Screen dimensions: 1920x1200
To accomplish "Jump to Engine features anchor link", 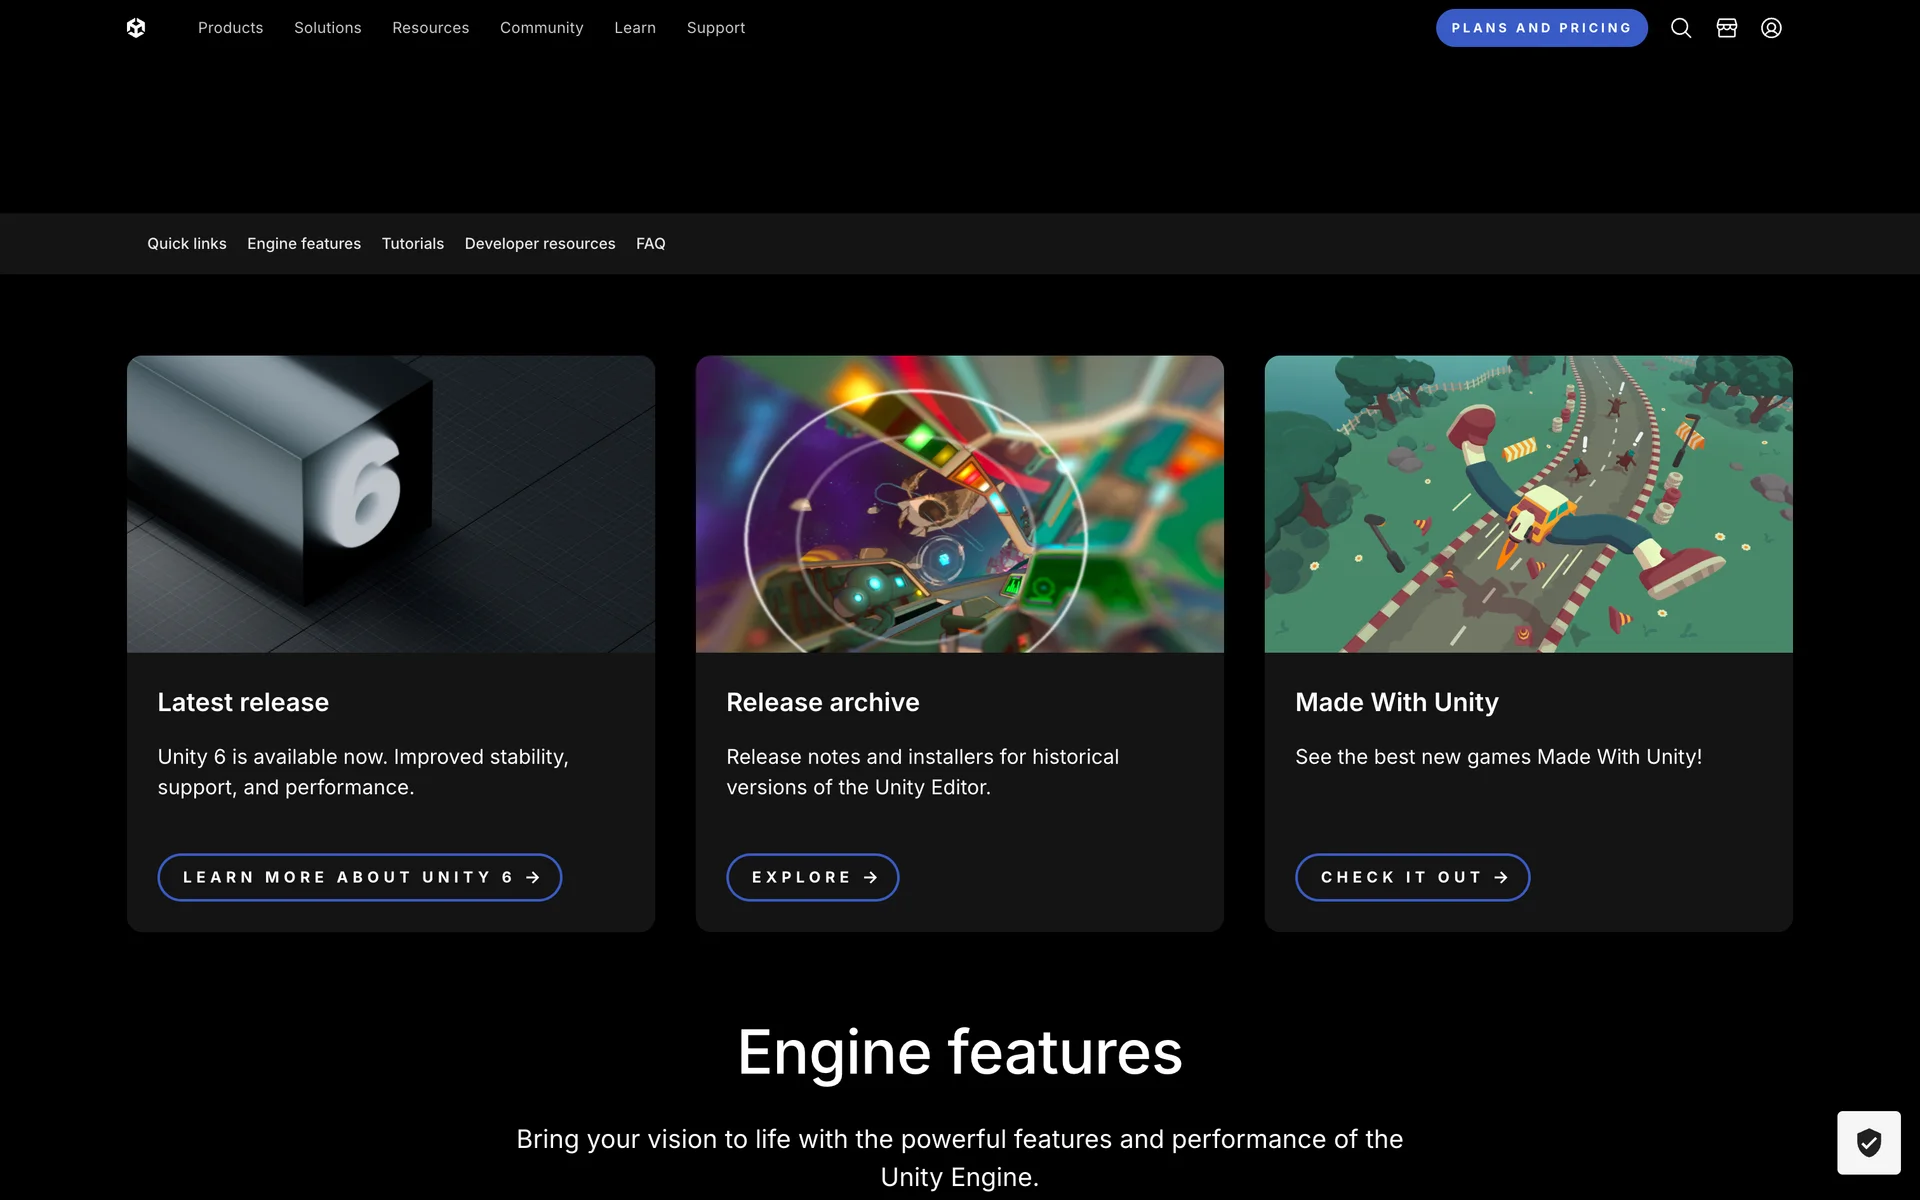I will coord(304,244).
